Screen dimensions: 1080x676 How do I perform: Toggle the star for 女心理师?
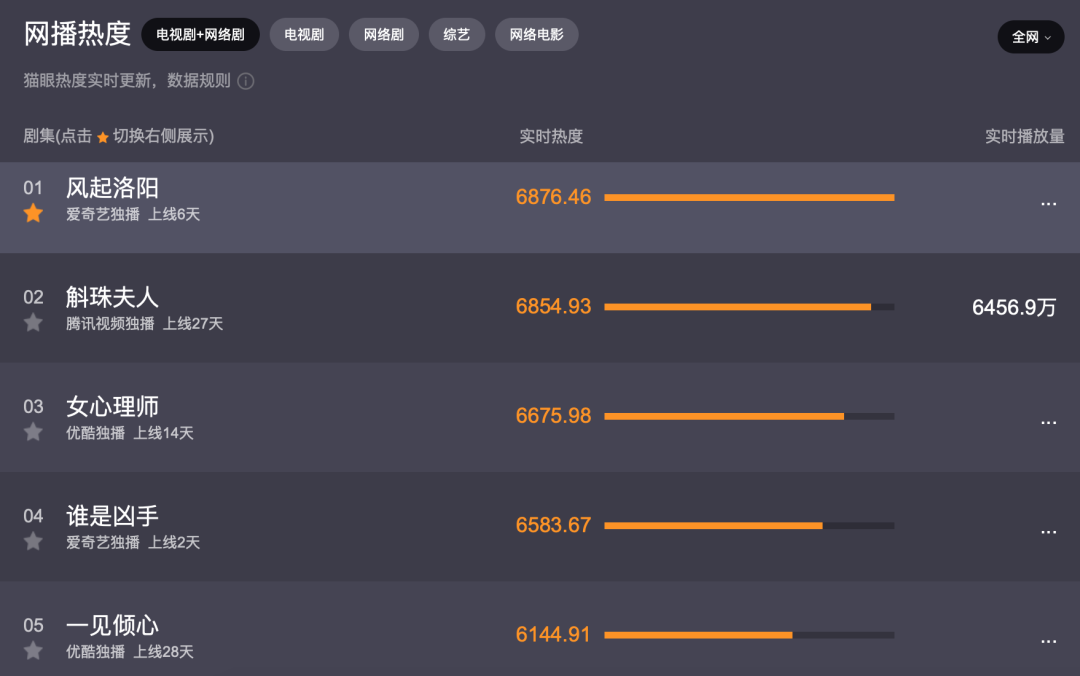point(33,432)
